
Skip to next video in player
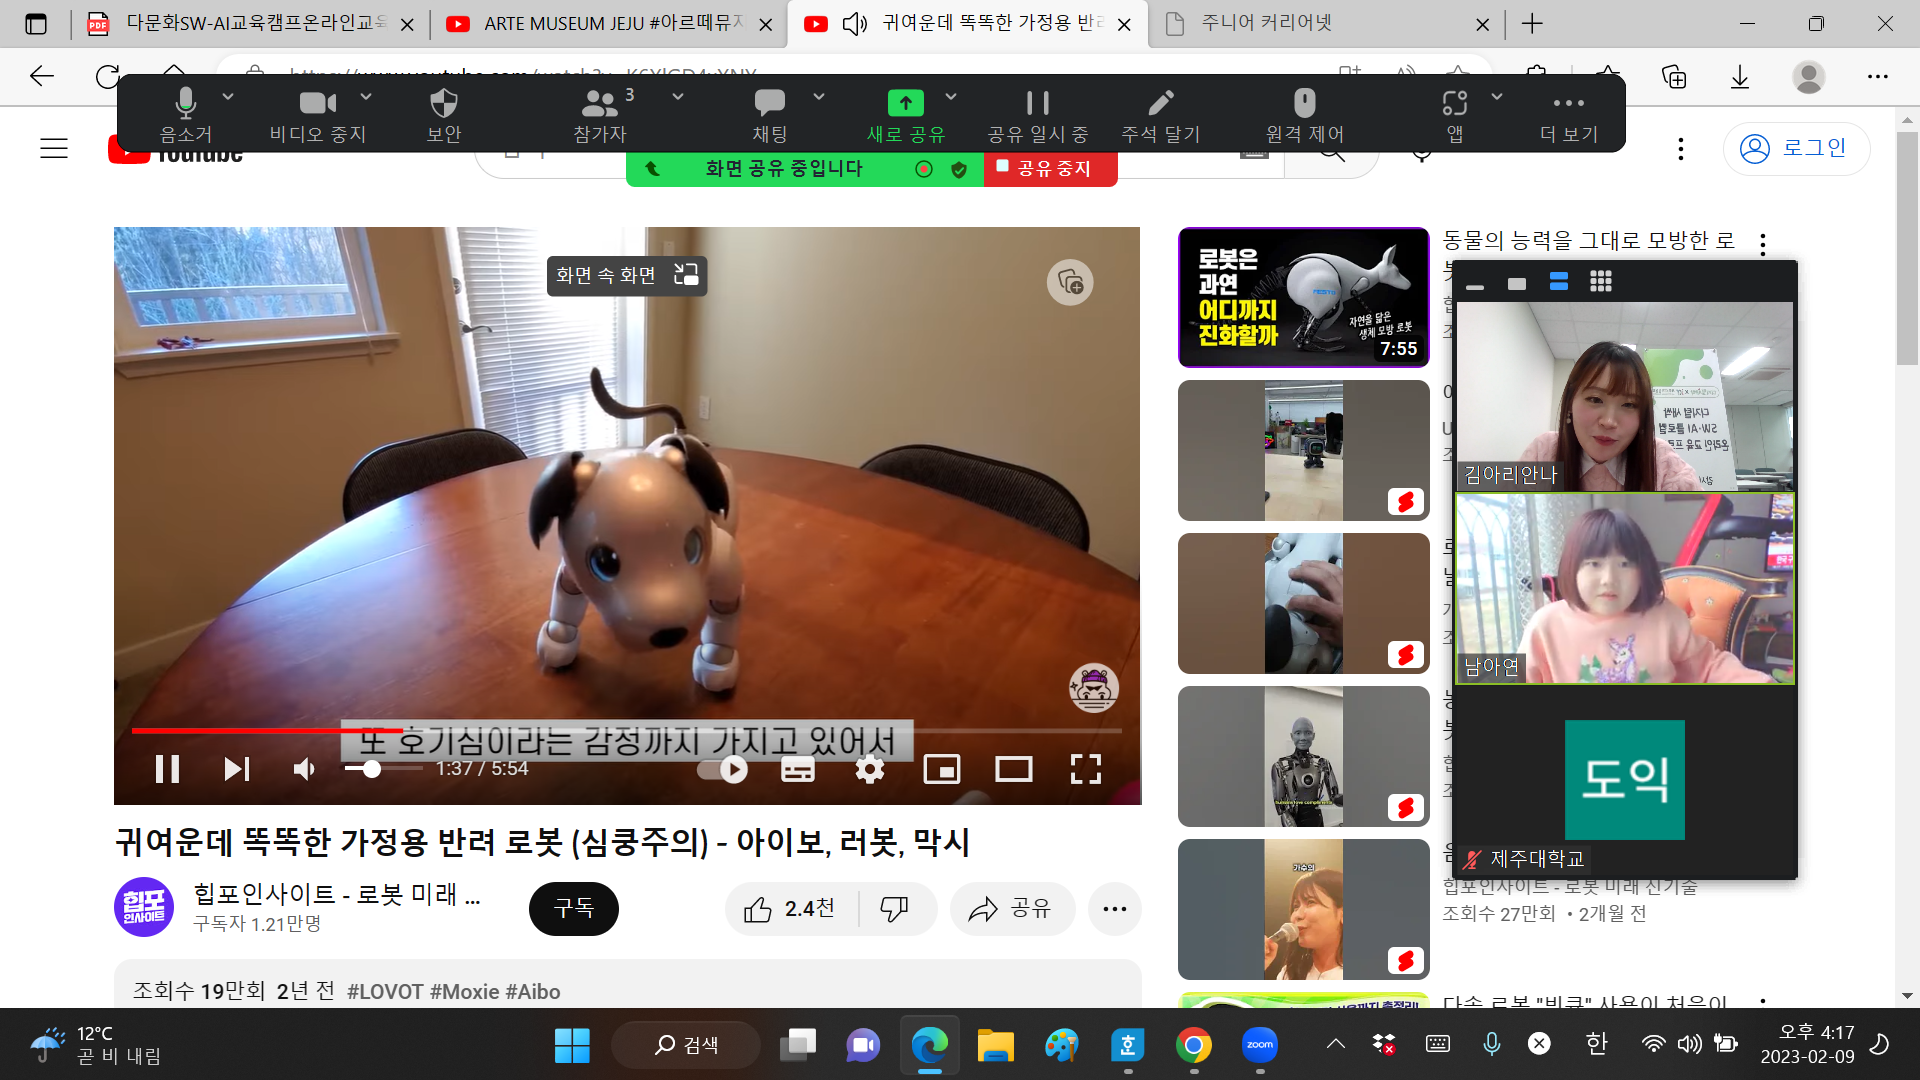(237, 769)
